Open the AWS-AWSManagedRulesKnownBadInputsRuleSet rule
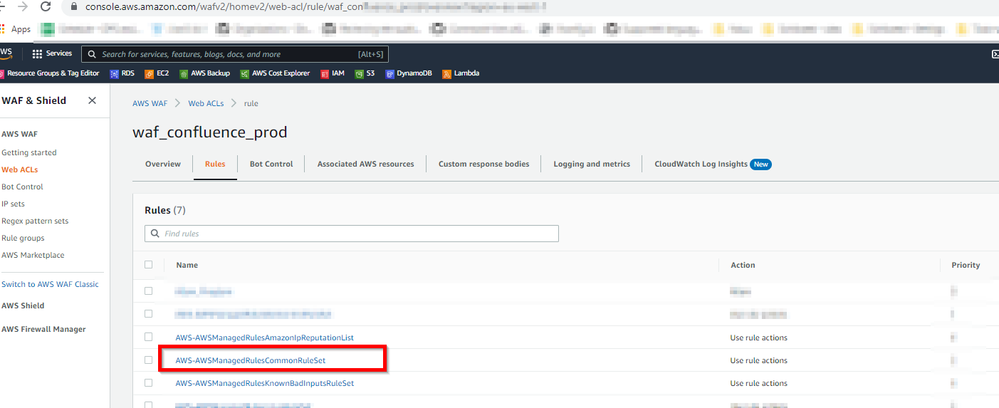999x408 pixels. [x=264, y=384]
